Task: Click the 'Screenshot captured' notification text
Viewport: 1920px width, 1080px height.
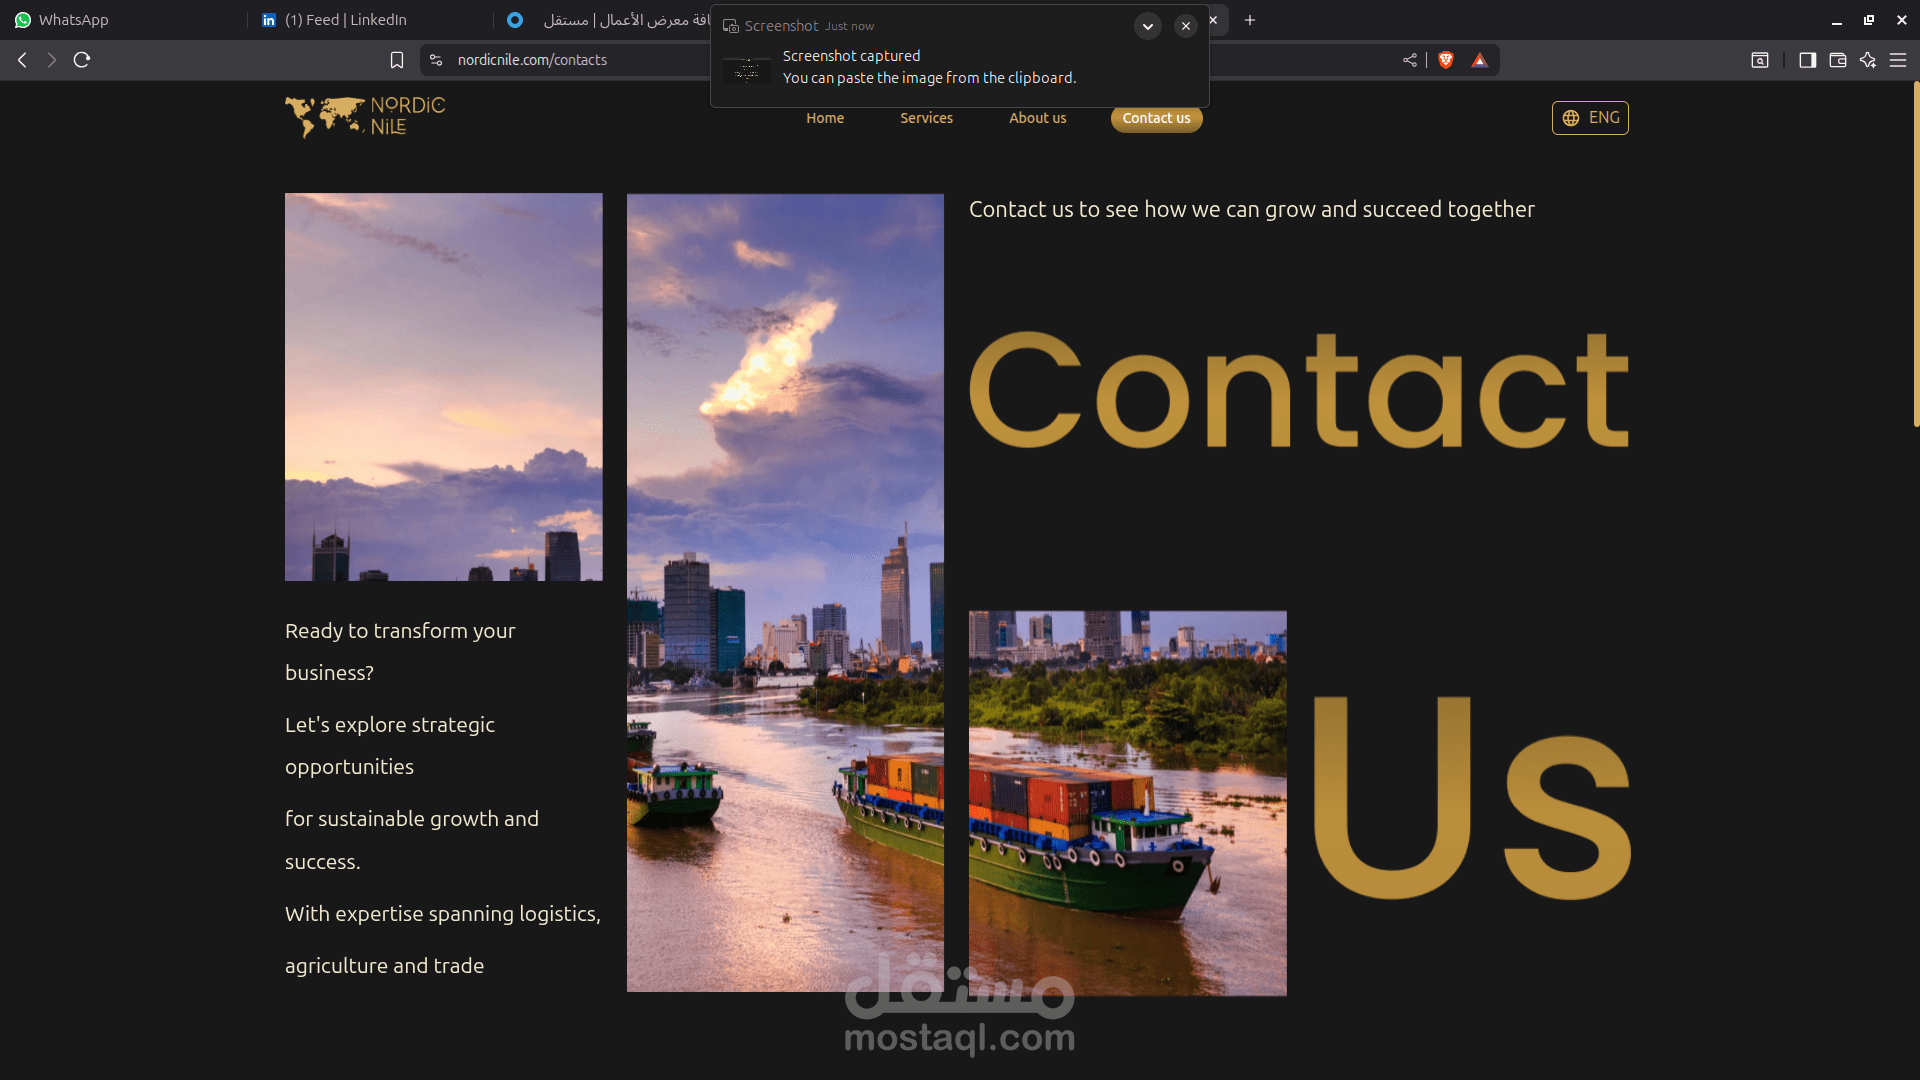Action: [x=851, y=56]
